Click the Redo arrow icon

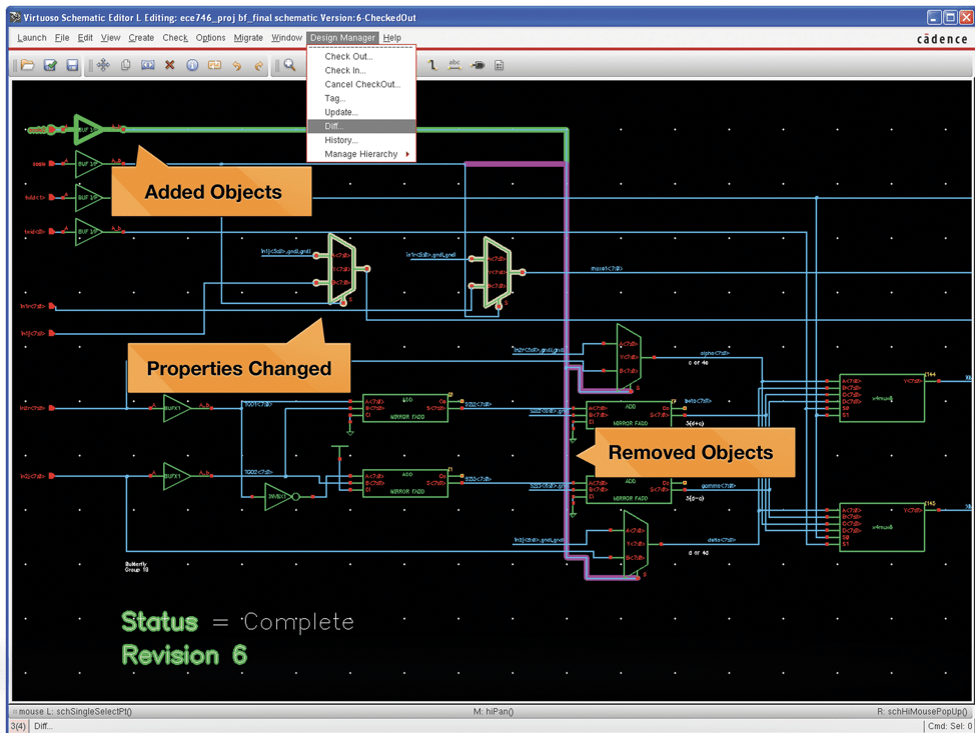coord(259,65)
